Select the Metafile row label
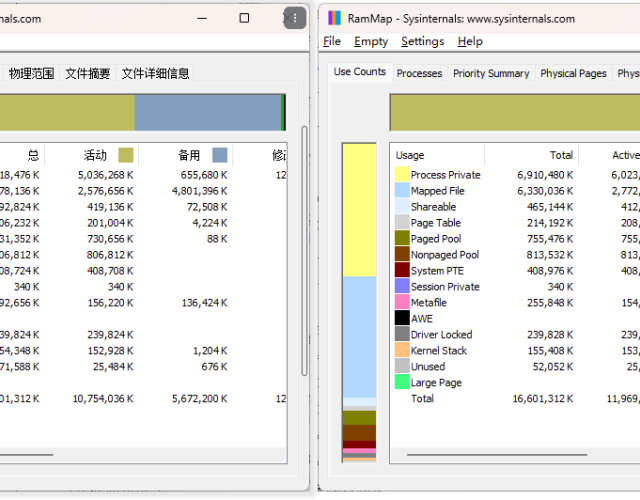 [x=429, y=302]
